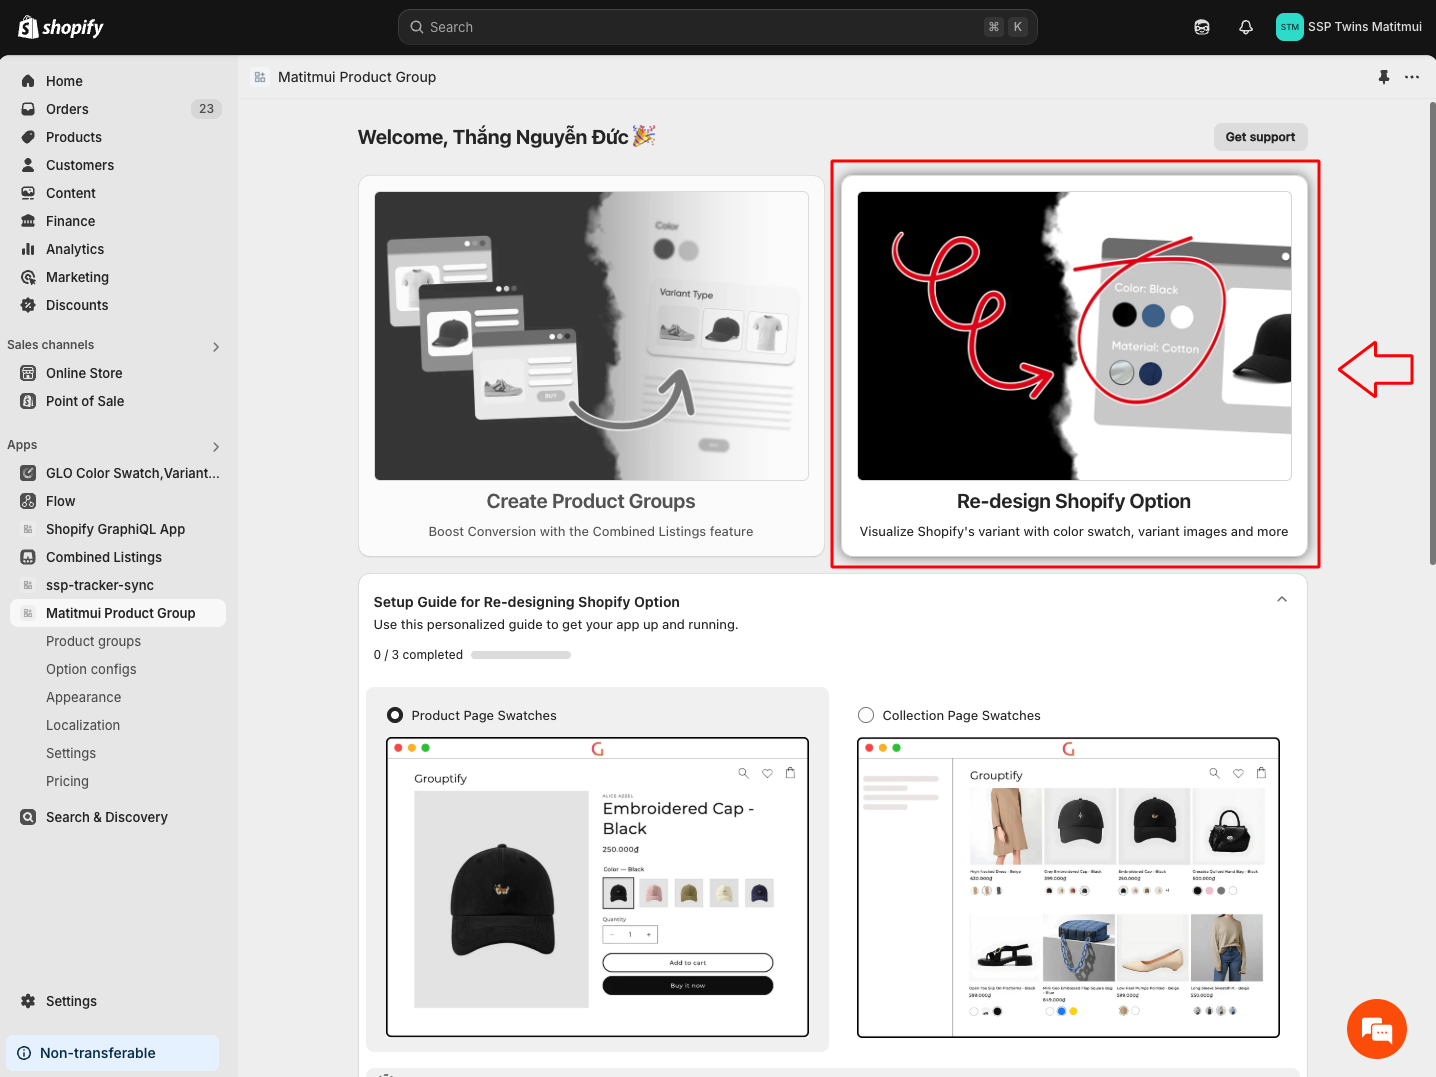
Task: Open the live chat bubble
Action: tap(1377, 1029)
